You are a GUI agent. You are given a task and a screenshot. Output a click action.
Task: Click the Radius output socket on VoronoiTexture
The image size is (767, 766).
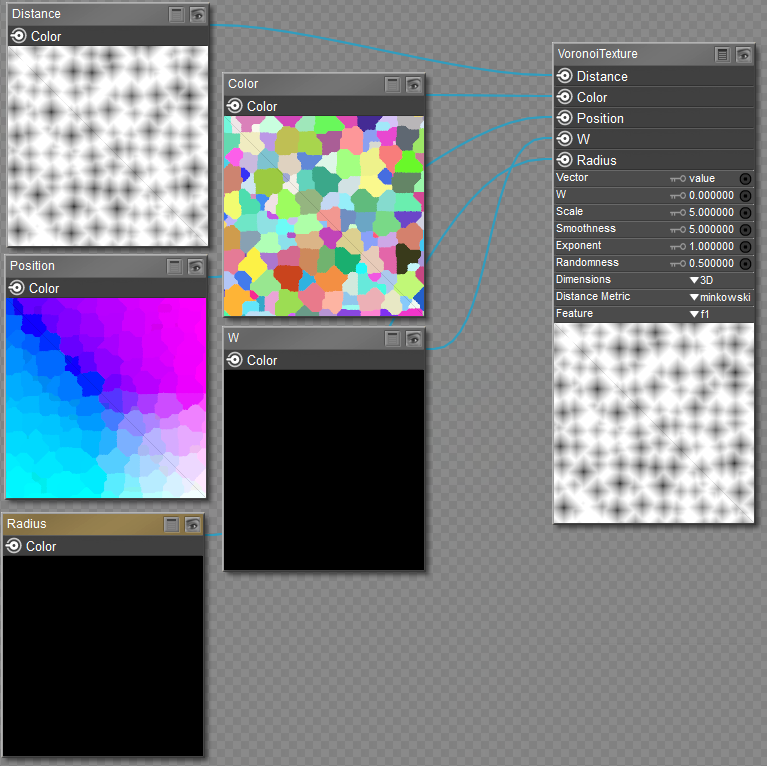[565, 160]
